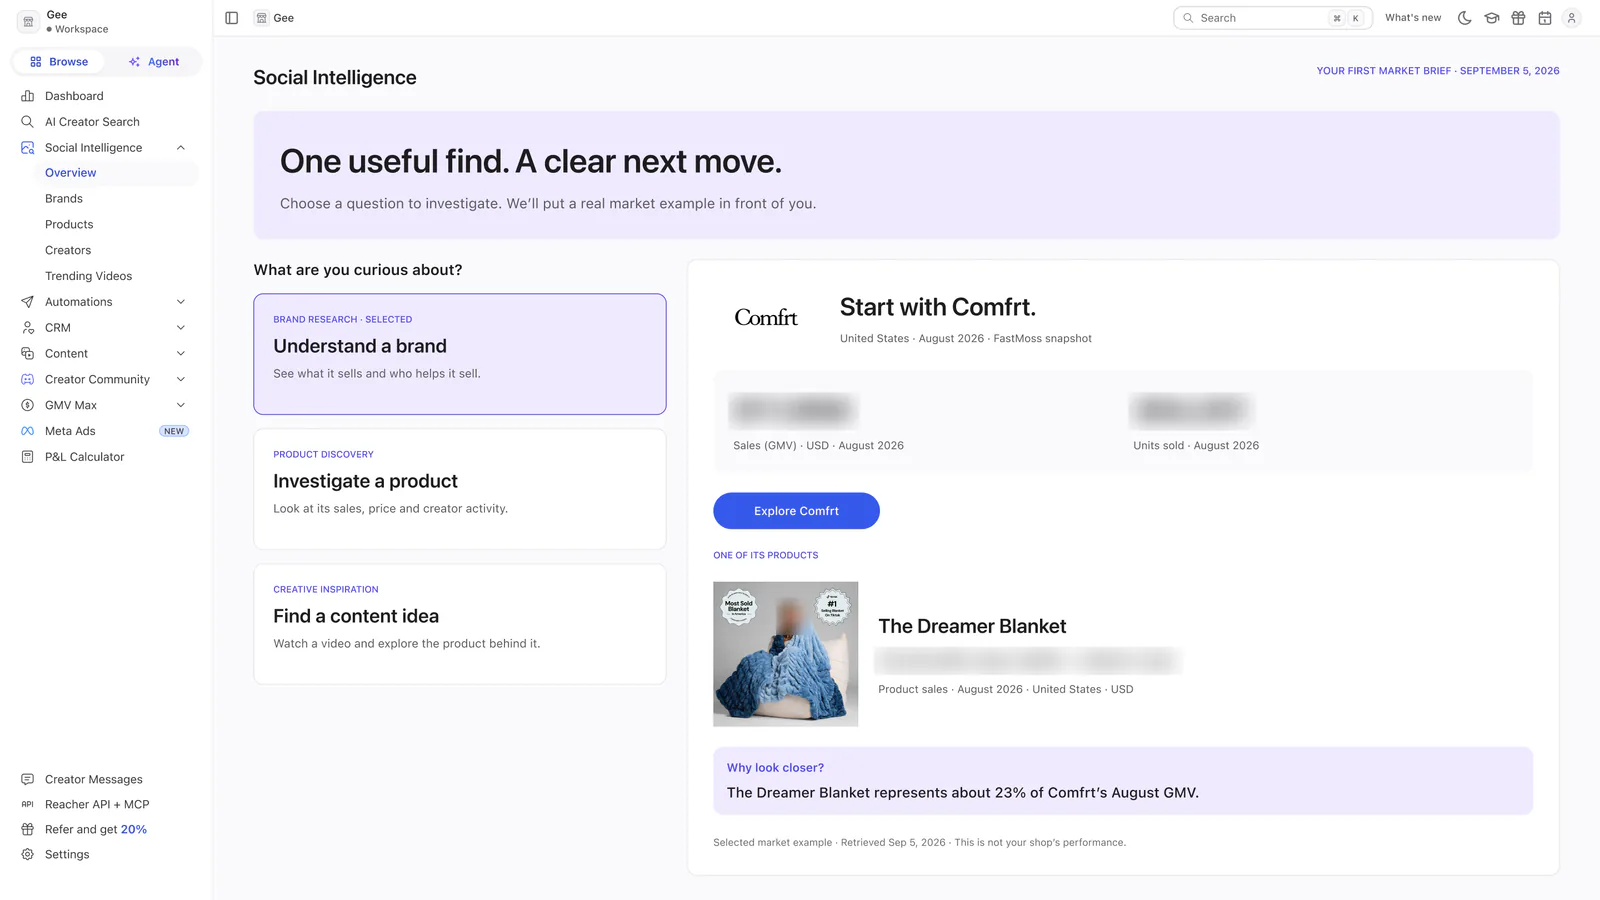The height and width of the screenshot is (900, 1600).
Task: Open the Trending Videos submenu item
Action: (88, 276)
